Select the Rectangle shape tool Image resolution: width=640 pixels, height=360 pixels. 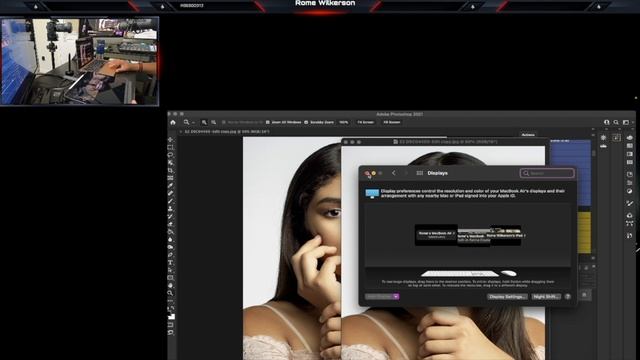pos(171,278)
